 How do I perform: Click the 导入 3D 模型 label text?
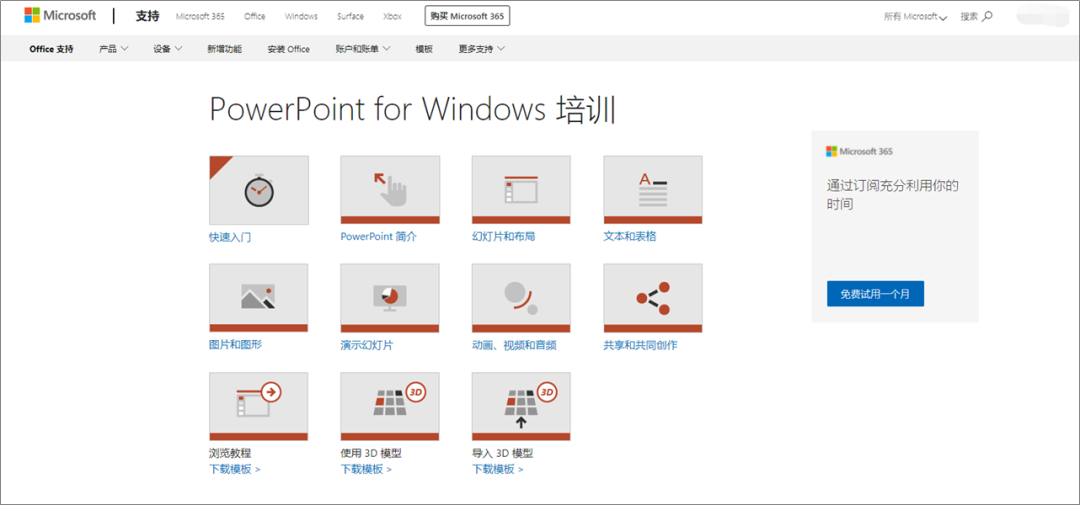pos(503,453)
